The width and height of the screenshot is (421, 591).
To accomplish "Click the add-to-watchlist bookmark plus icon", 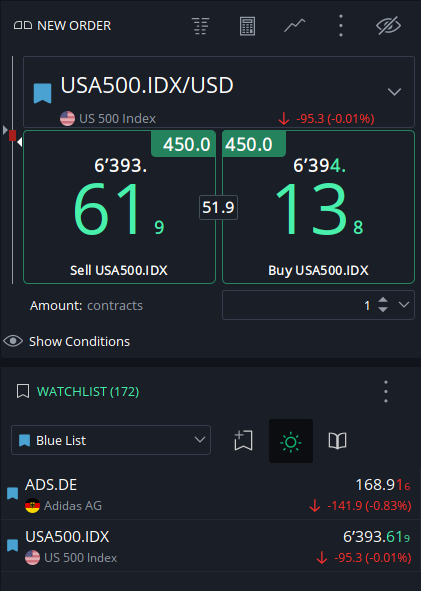I will click(x=243, y=440).
